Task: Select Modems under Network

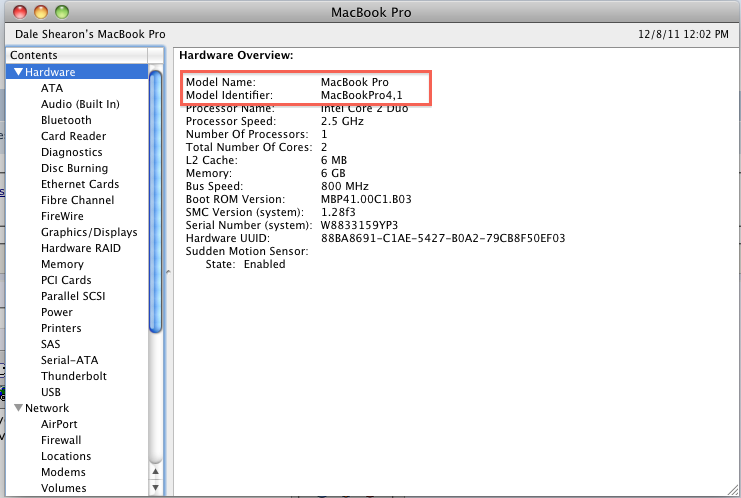Action: pos(63,472)
